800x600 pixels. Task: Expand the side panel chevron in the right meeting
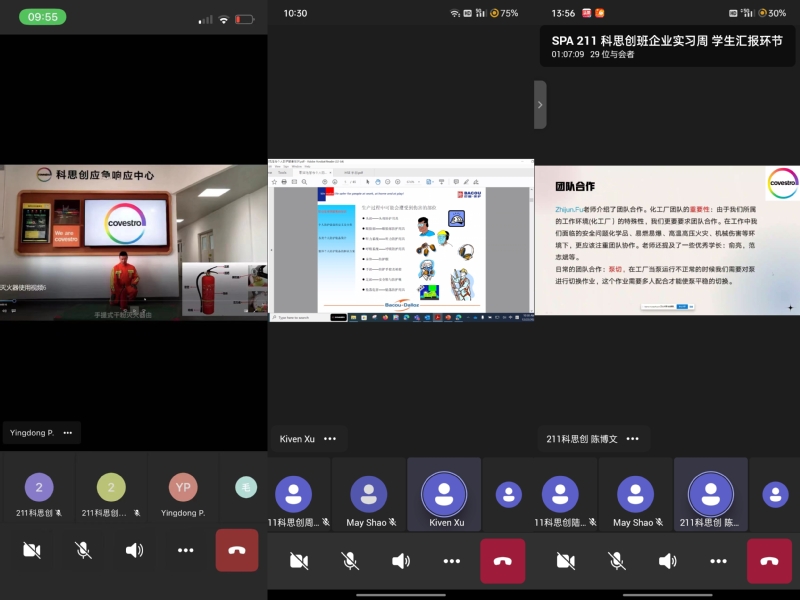point(540,104)
